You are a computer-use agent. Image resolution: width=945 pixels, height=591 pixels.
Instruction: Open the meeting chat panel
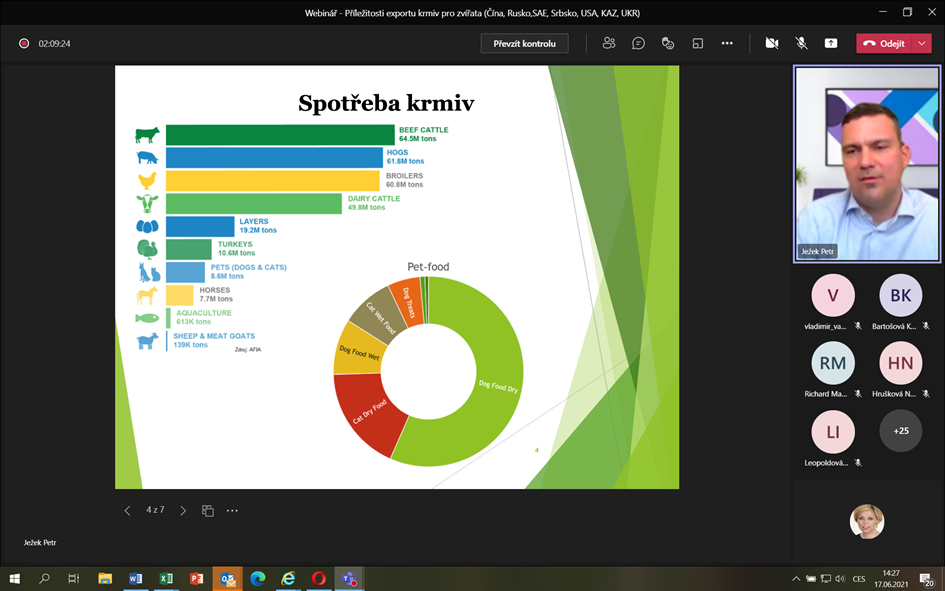pos(638,43)
